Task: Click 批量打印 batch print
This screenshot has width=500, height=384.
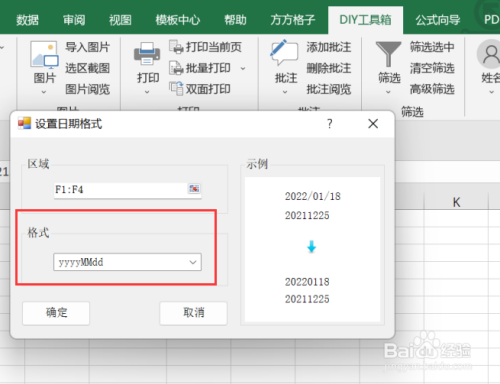Action: coord(200,68)
